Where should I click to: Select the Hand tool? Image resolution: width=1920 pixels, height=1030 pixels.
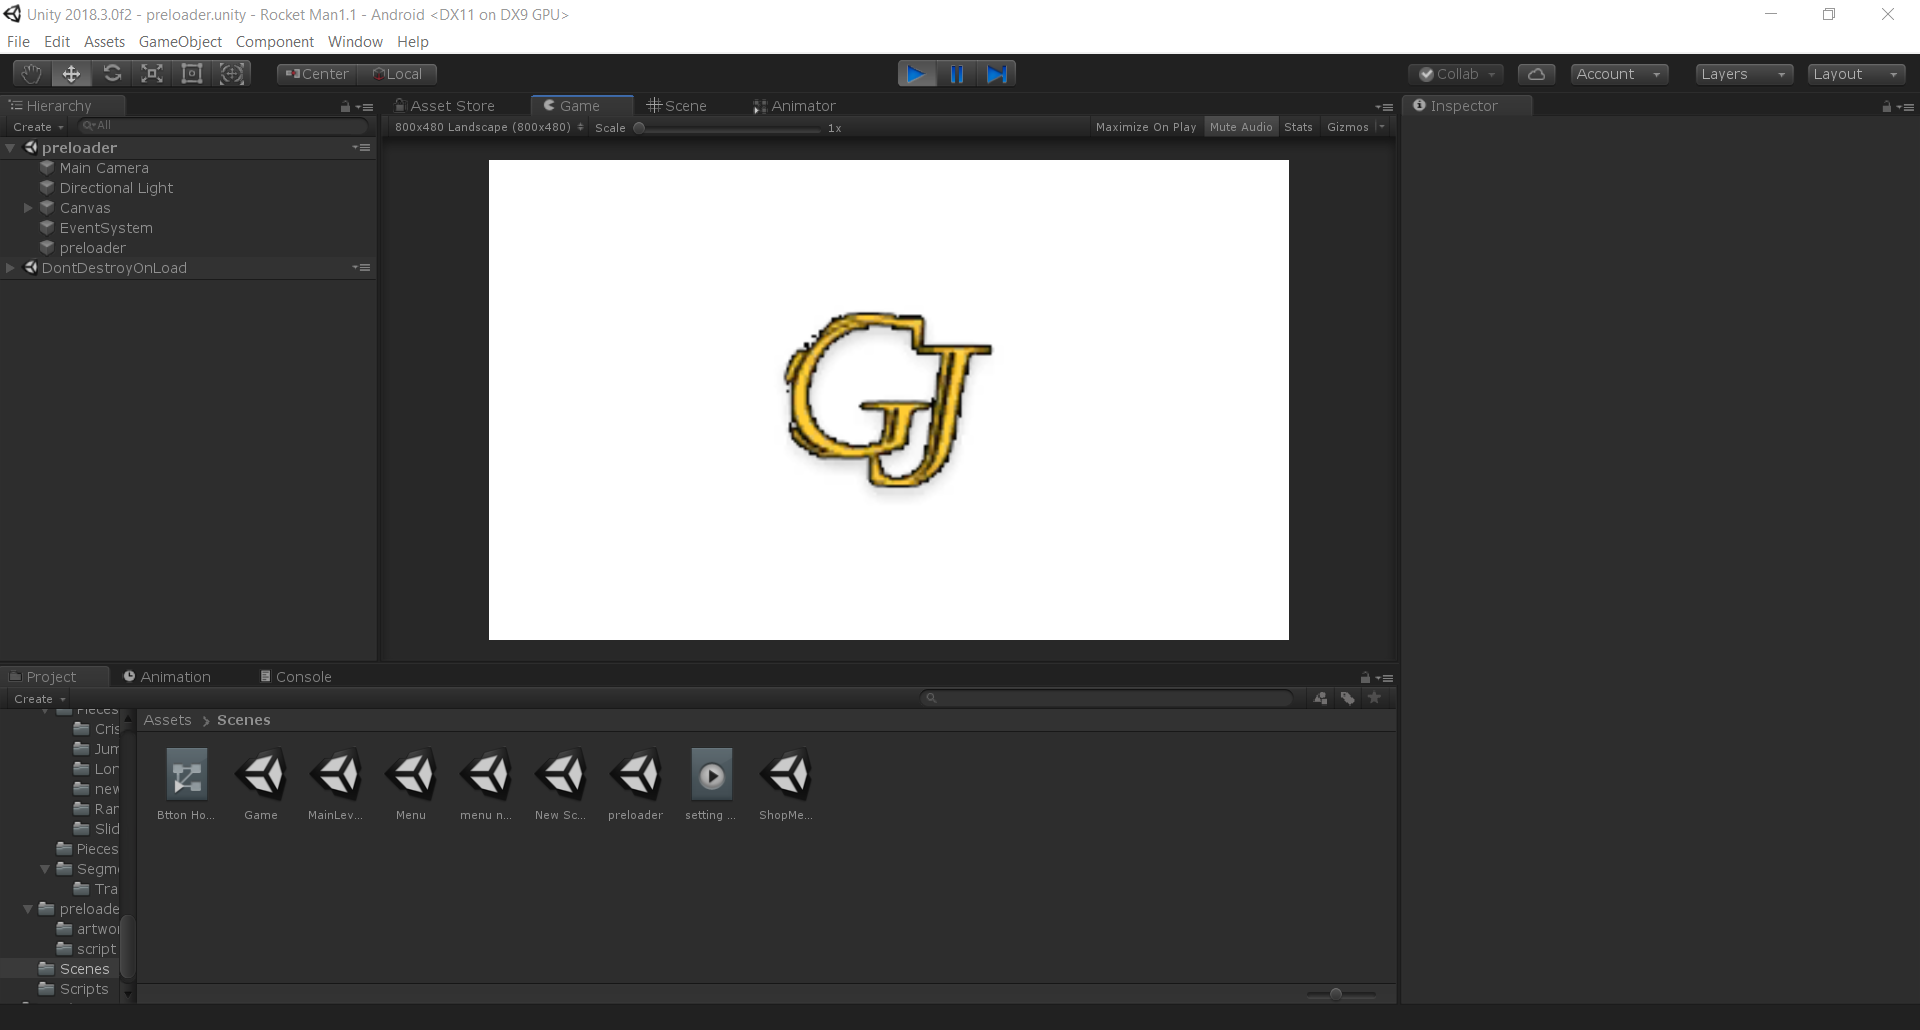31,73
